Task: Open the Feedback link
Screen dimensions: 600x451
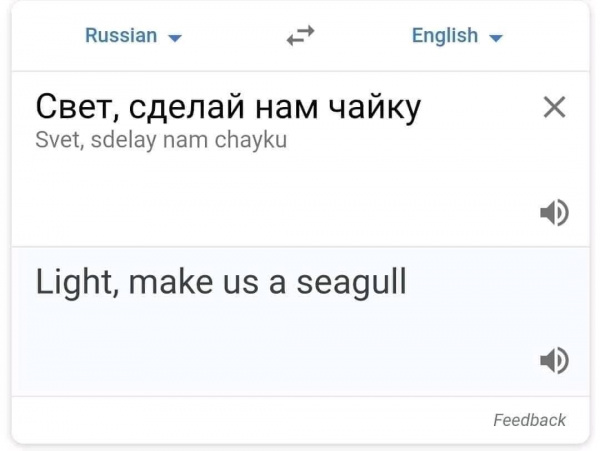Action: click(529, 420)
